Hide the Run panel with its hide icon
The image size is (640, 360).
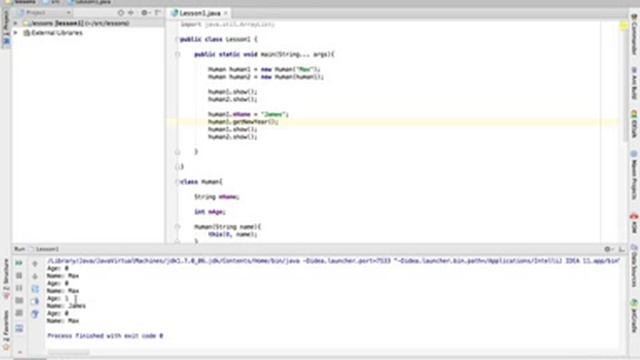coord(621,249)
